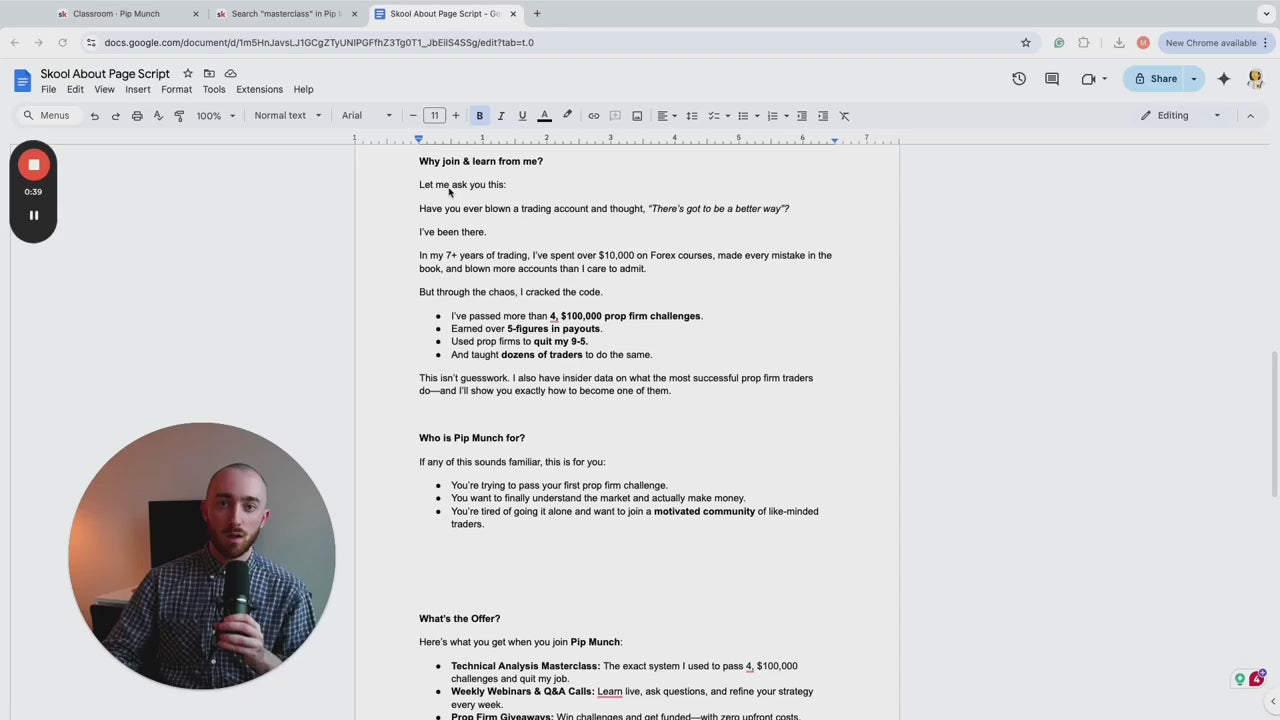Toggle underline formatting button
The width and height of the screenshot is (1280, 720).
pyautogui.click(x=522, y=116)
